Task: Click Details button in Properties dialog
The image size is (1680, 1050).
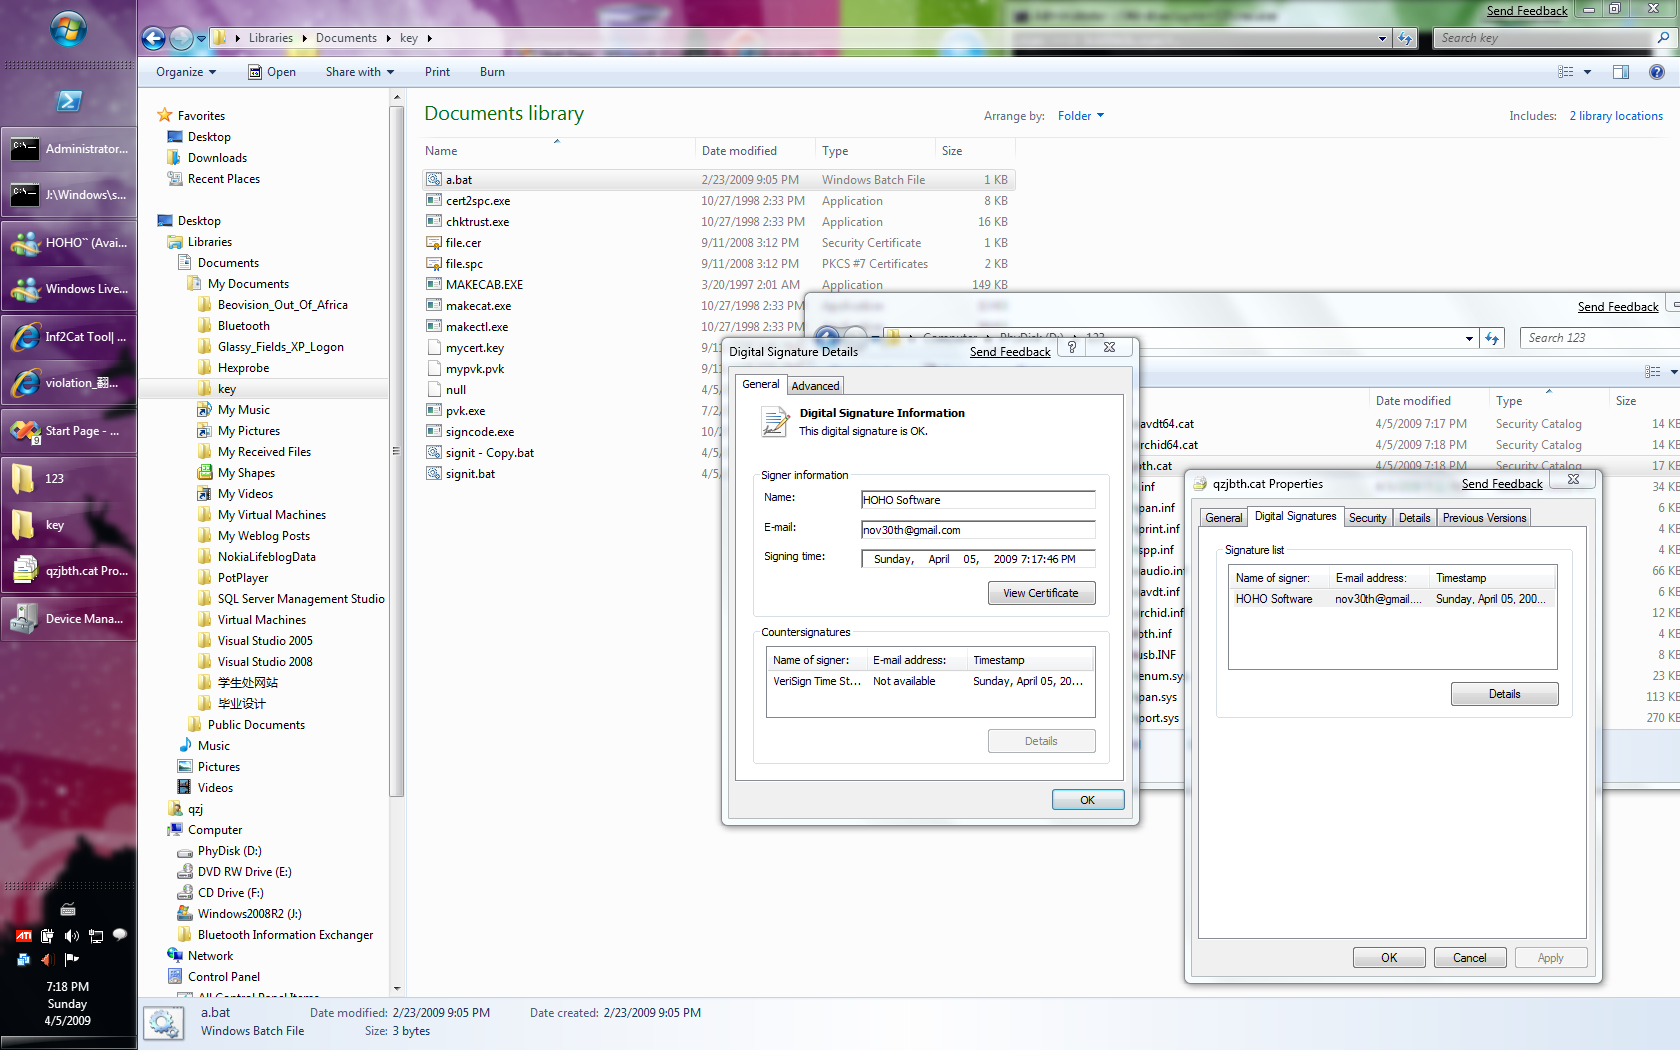Action: click(x=1504, y=694)
